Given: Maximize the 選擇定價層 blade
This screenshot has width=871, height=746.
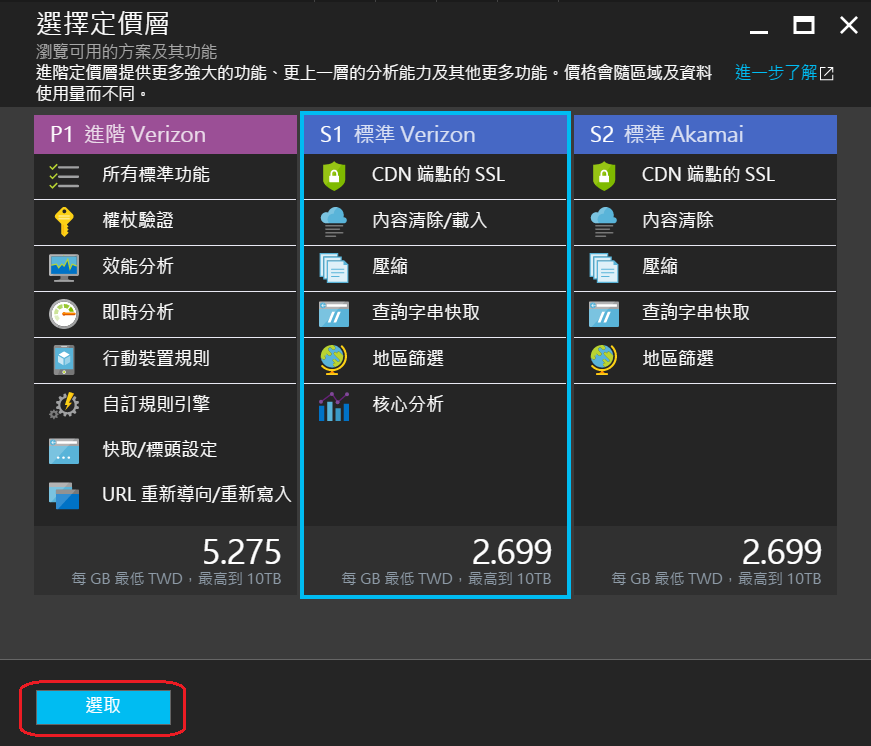Looking at the screenshot, I should [x=804, y=25].
